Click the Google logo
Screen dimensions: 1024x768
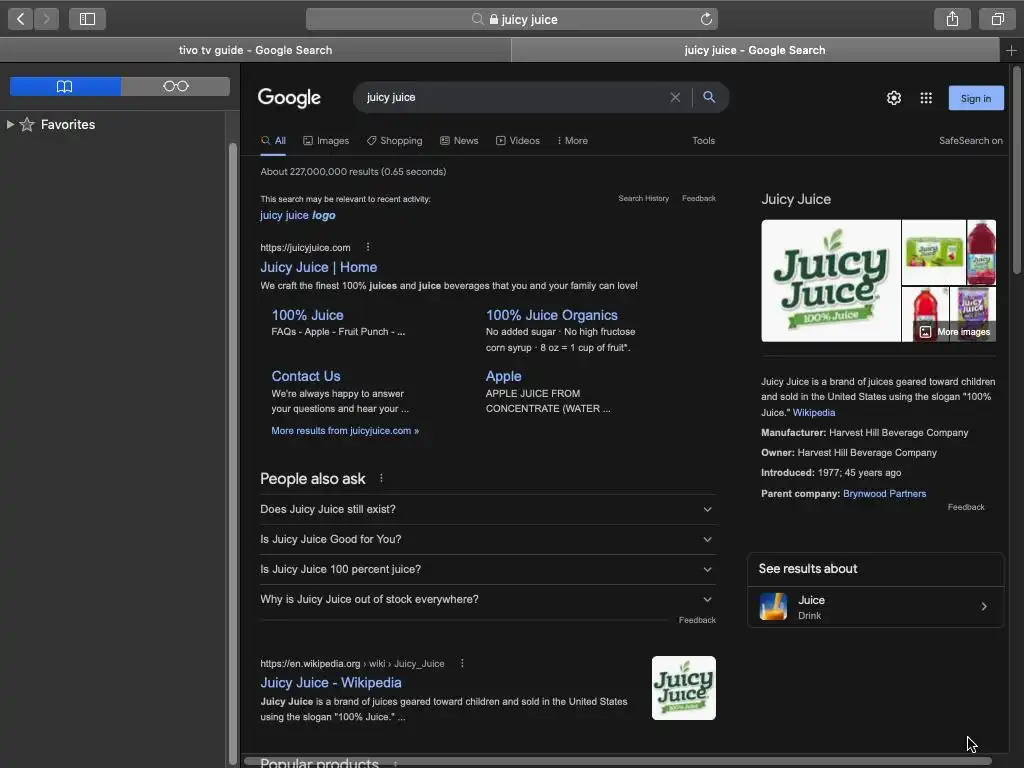click(289, 98)
